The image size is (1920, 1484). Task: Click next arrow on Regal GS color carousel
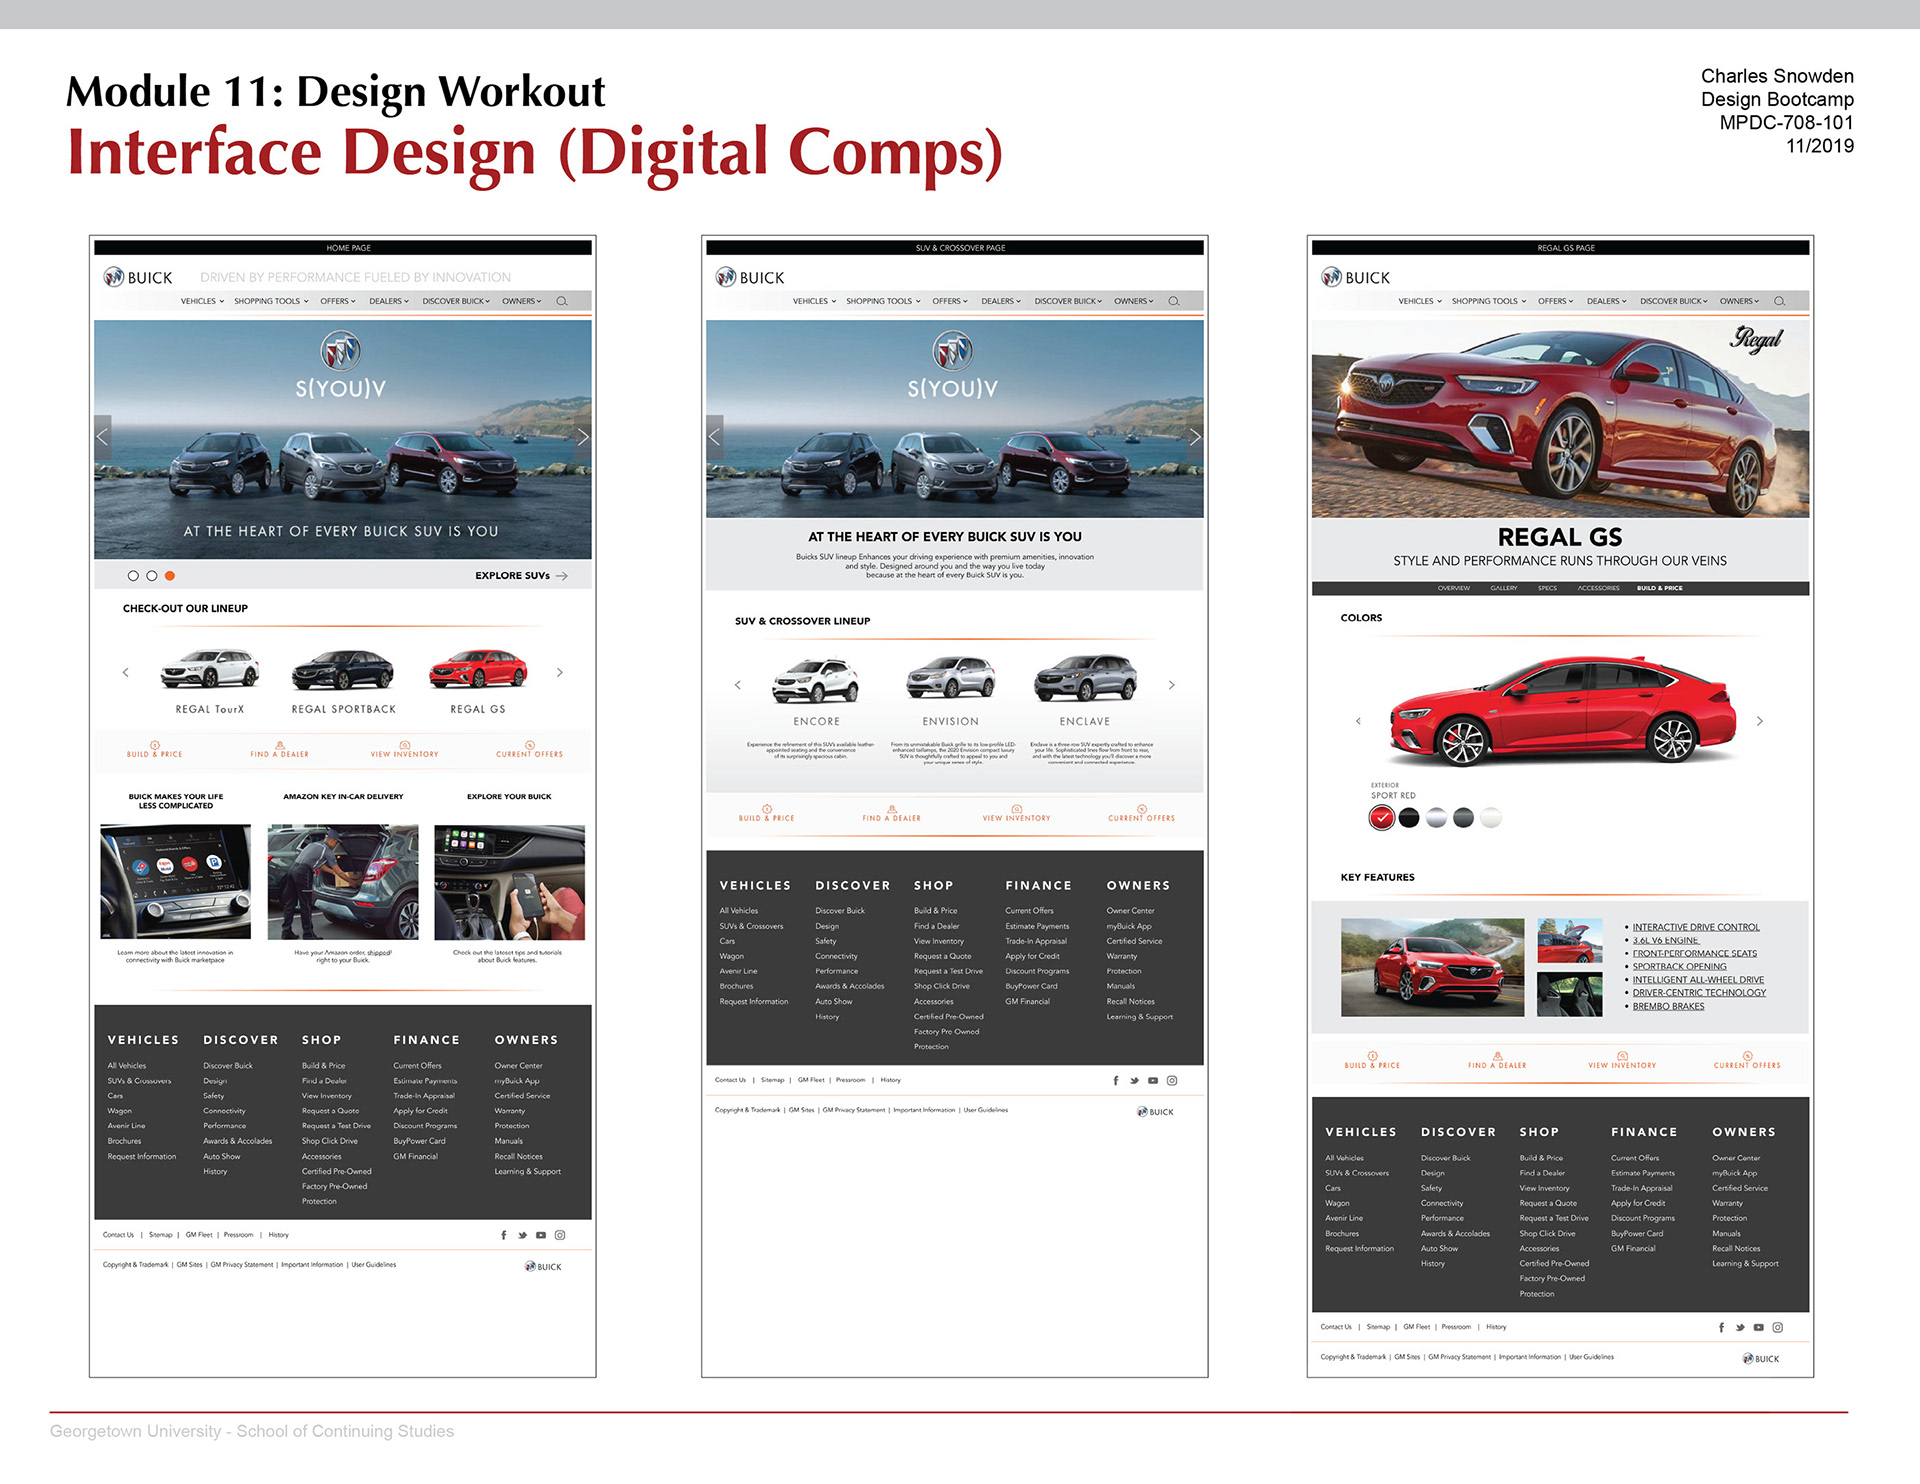point(1760,721)
